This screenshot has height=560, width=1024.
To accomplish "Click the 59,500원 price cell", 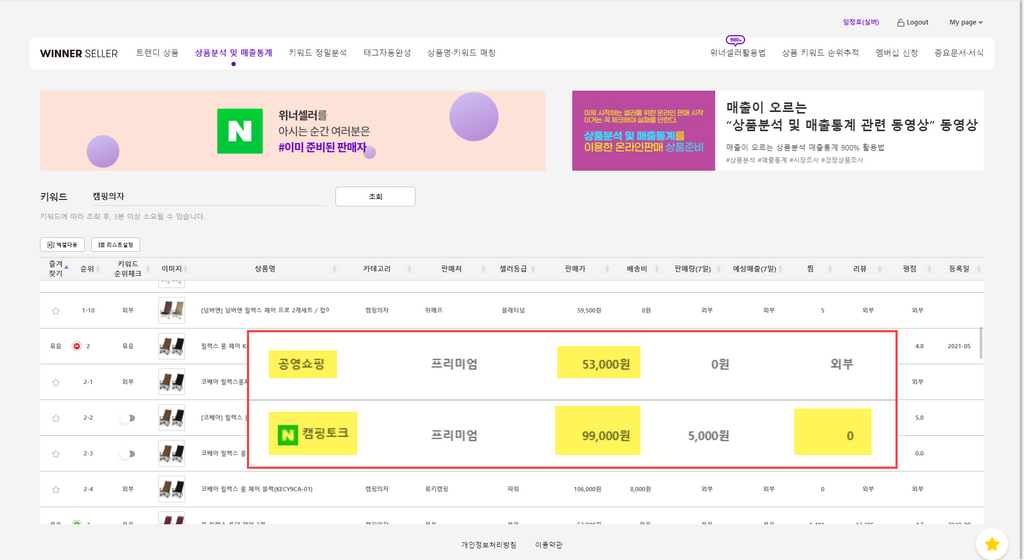I will click(588, 311).
